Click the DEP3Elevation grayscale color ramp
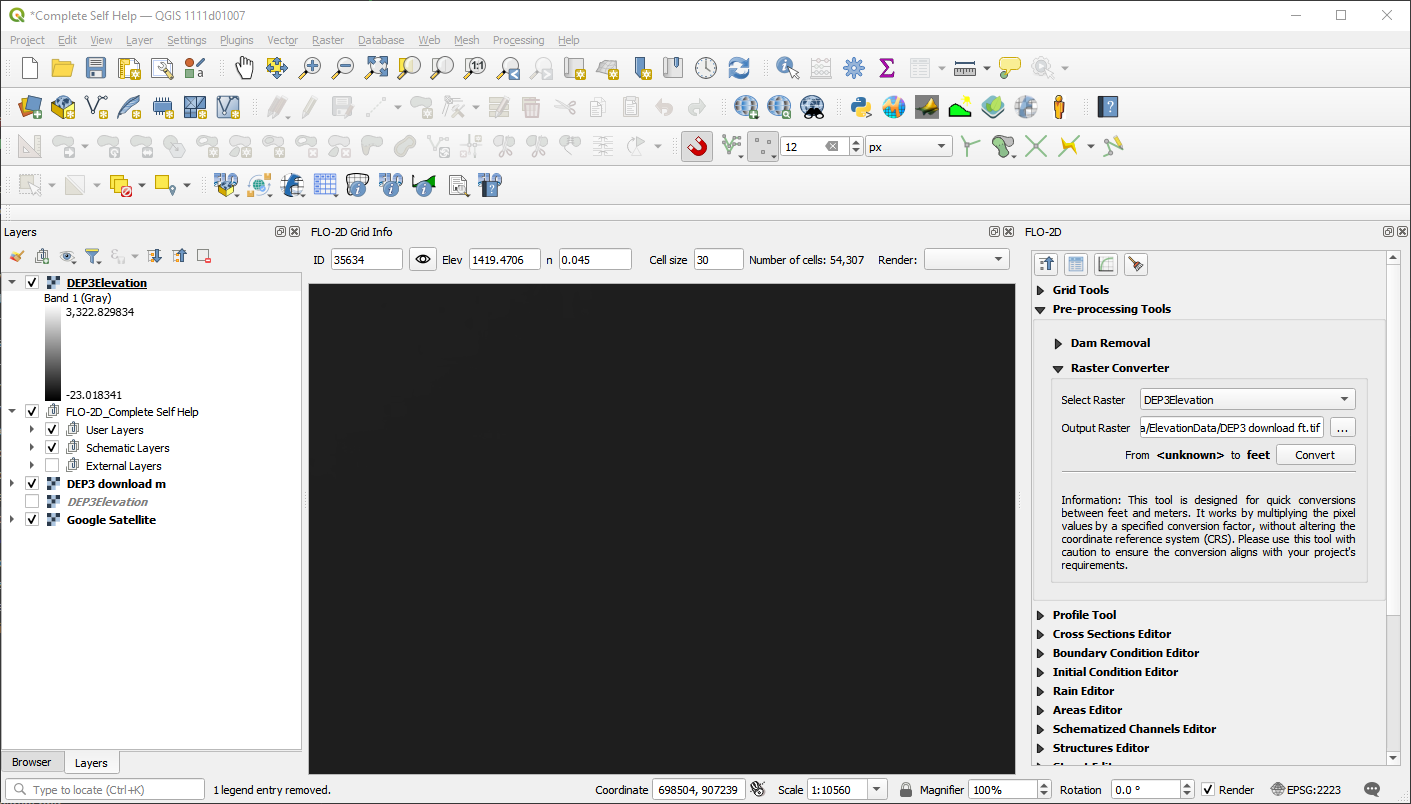The width and height of the screenshot is (1411, 804). point(52,353)
